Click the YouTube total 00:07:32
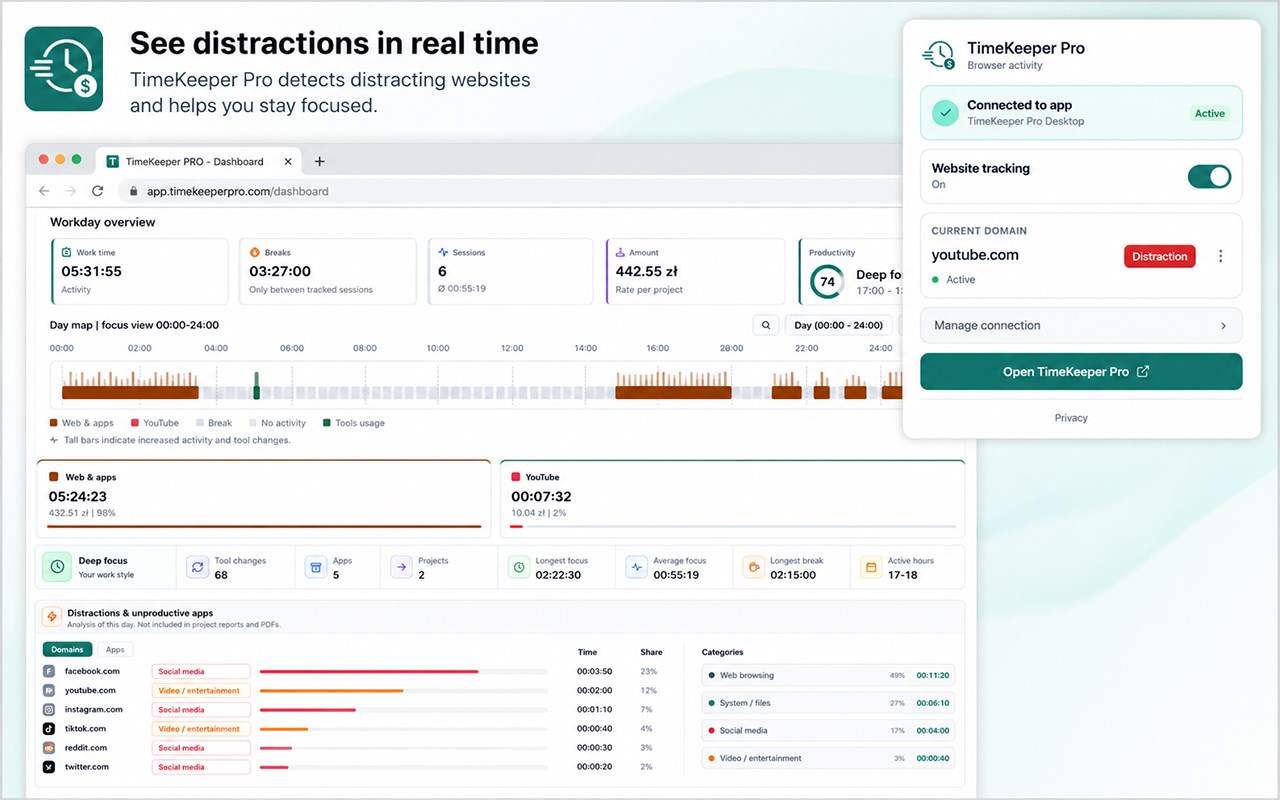The height and width of the screenshot is (800, 1280). click(x=541, y=496)
